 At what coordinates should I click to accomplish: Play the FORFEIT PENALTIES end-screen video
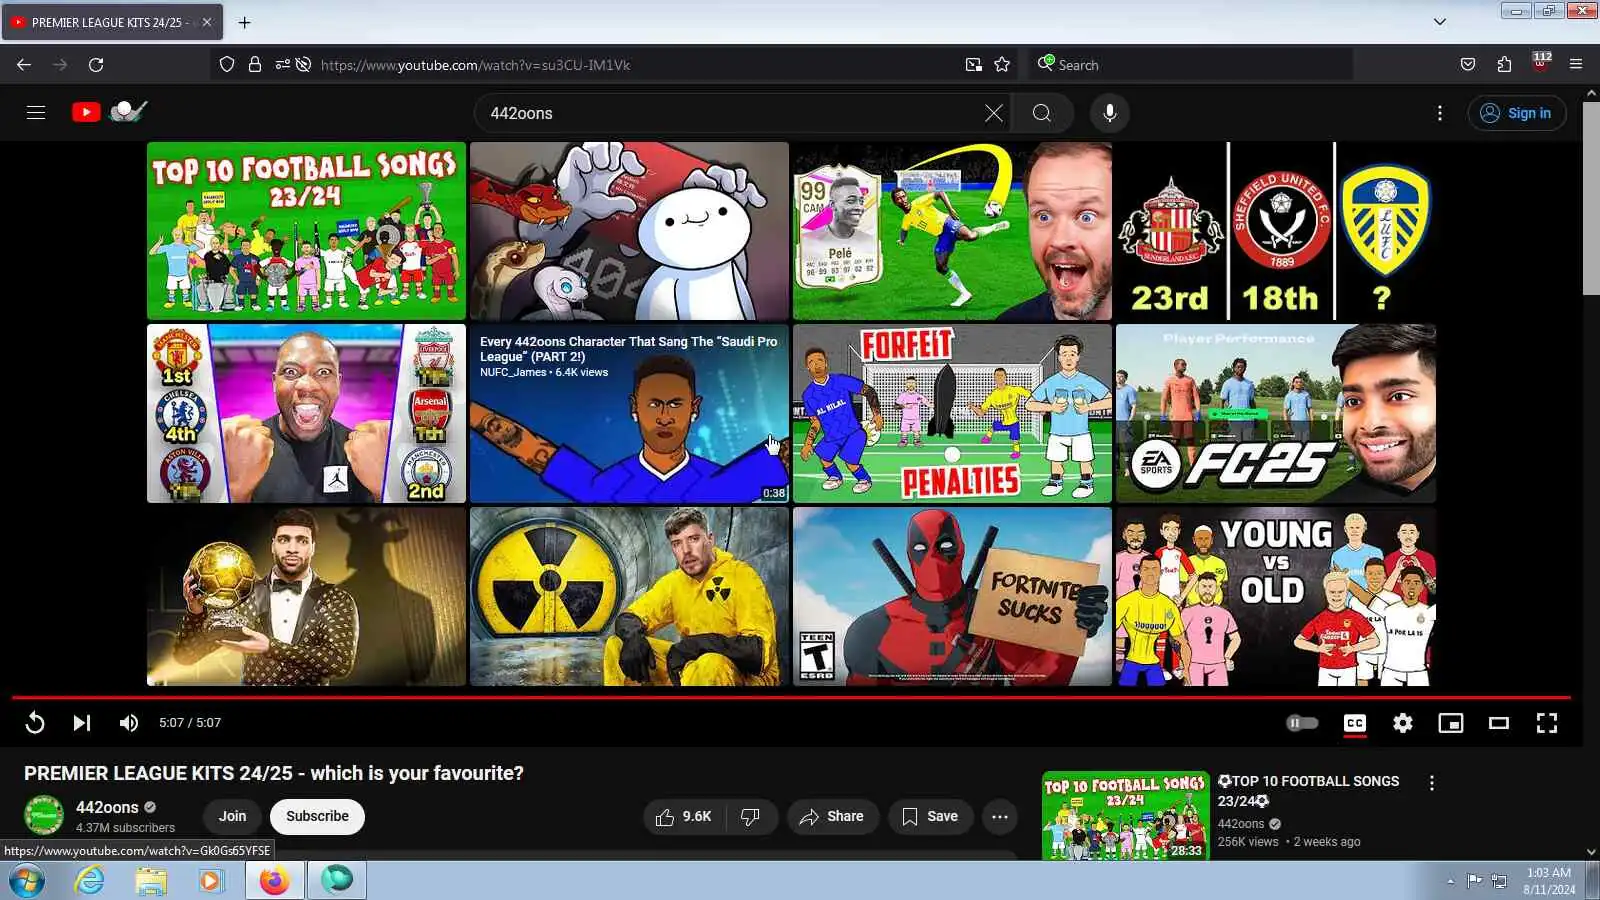[952, 413]
